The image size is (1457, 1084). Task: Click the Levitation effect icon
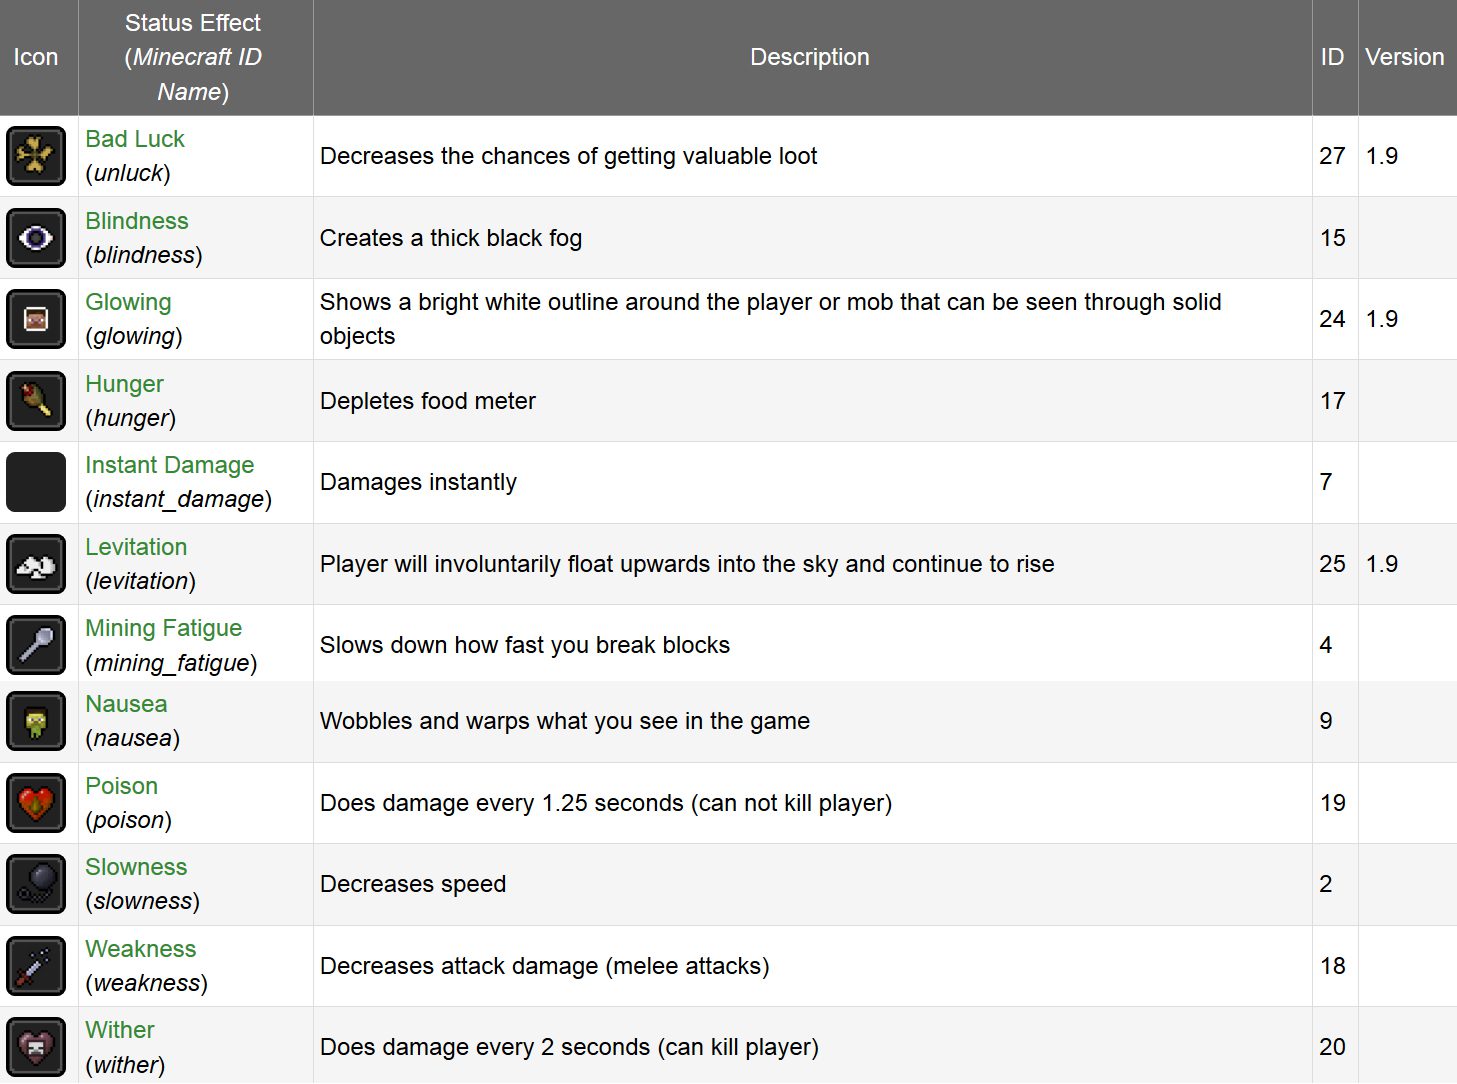[36, 564]
